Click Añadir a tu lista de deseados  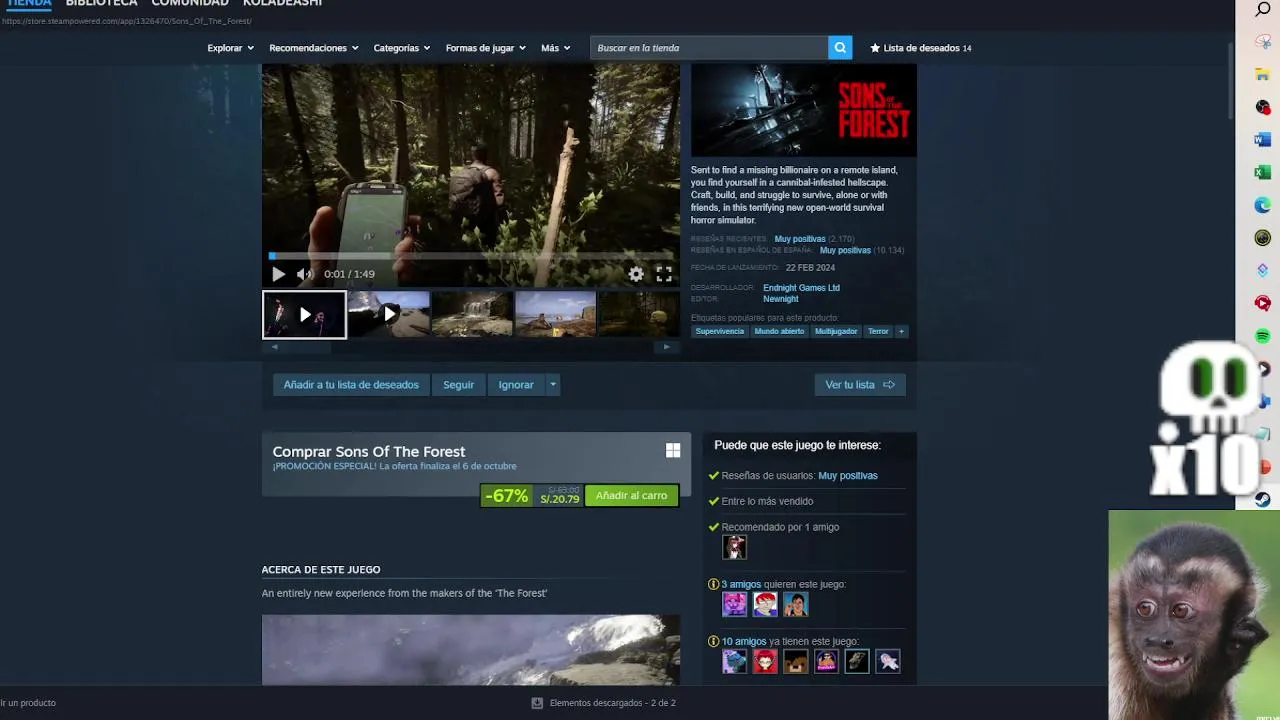351,385
